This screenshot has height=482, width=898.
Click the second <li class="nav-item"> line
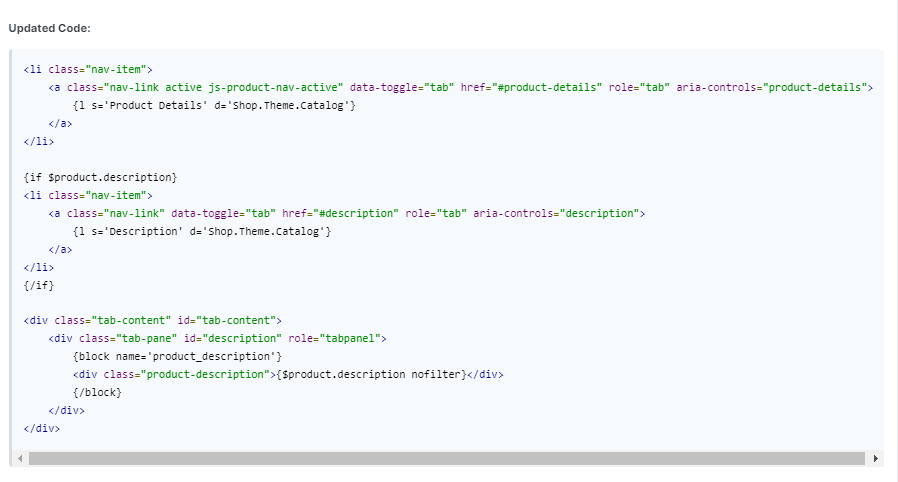[88, 195]
